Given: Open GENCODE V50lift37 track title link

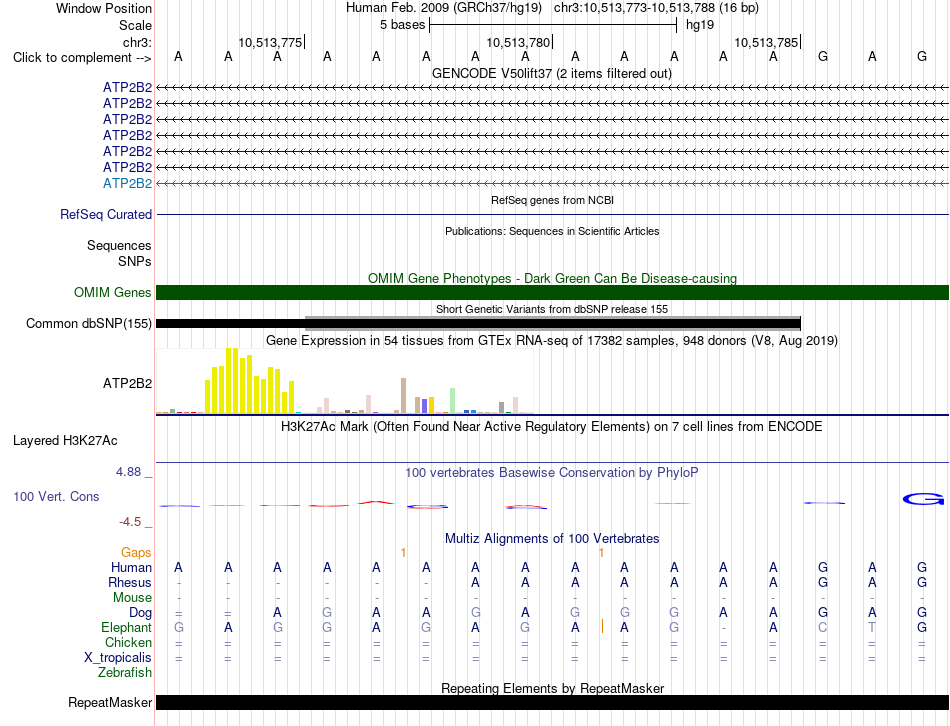Looking at the screenshot, I should coord(552,73).
